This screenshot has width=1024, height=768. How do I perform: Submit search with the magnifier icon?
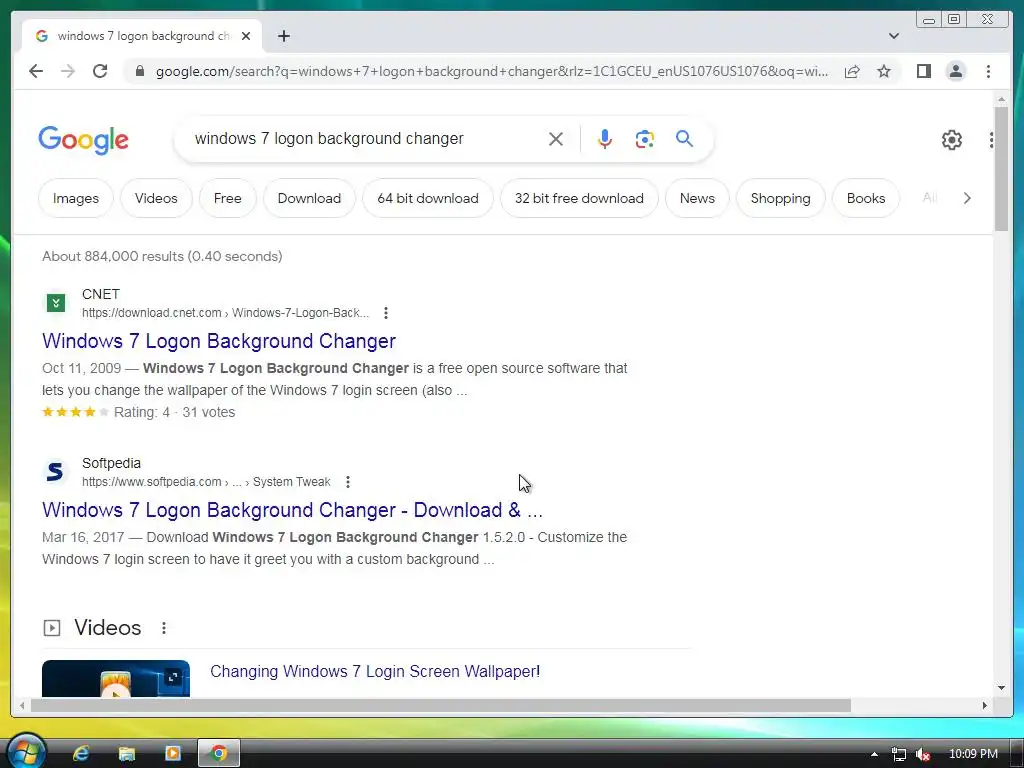point(684,139)
